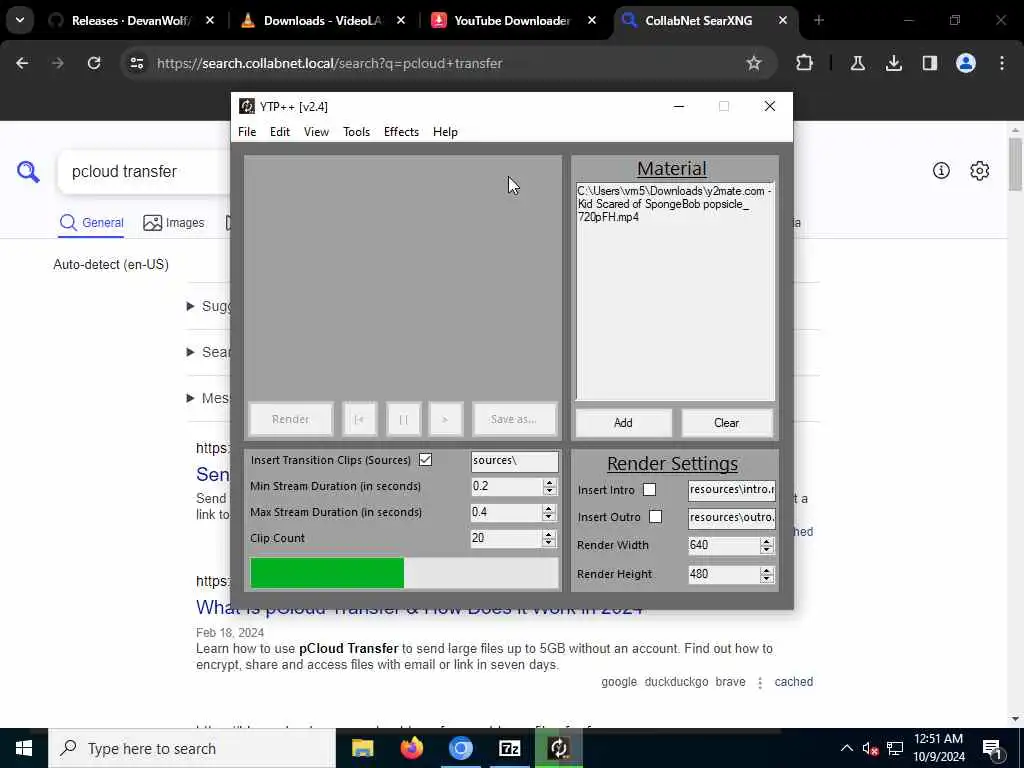Image resolution: width=1024 pixels, height=768 pixels.
Task: Toggle the browser side panel icon
Action: click(x=929, y=63)
